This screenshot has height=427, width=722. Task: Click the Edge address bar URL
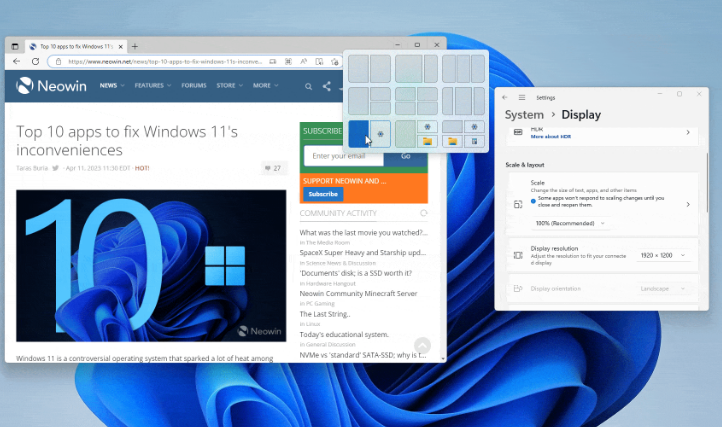point(165,61)
